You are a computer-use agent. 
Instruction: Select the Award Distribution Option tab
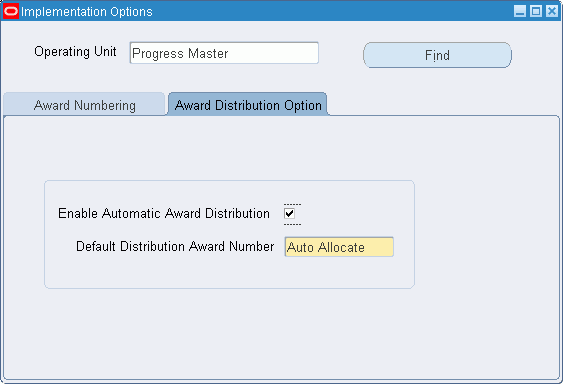pos(248,105)
